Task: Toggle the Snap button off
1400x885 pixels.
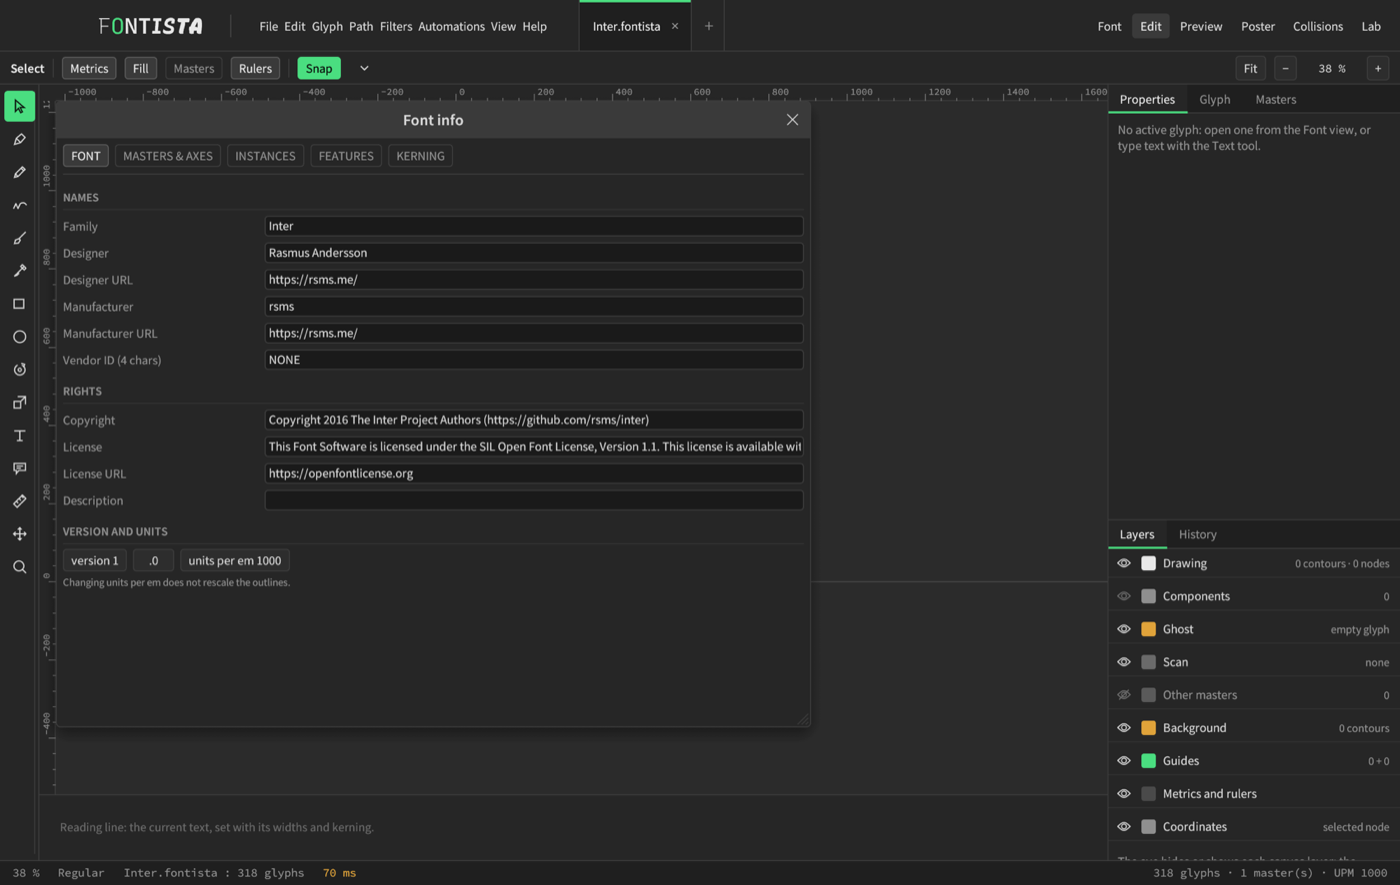Action: pyautogui.click(x=319, y=68)
